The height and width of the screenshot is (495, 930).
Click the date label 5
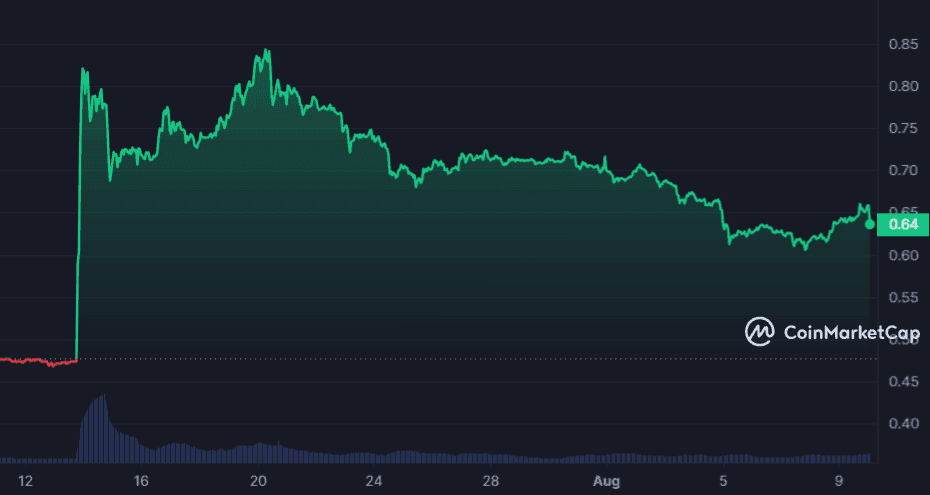pos(722,480)
